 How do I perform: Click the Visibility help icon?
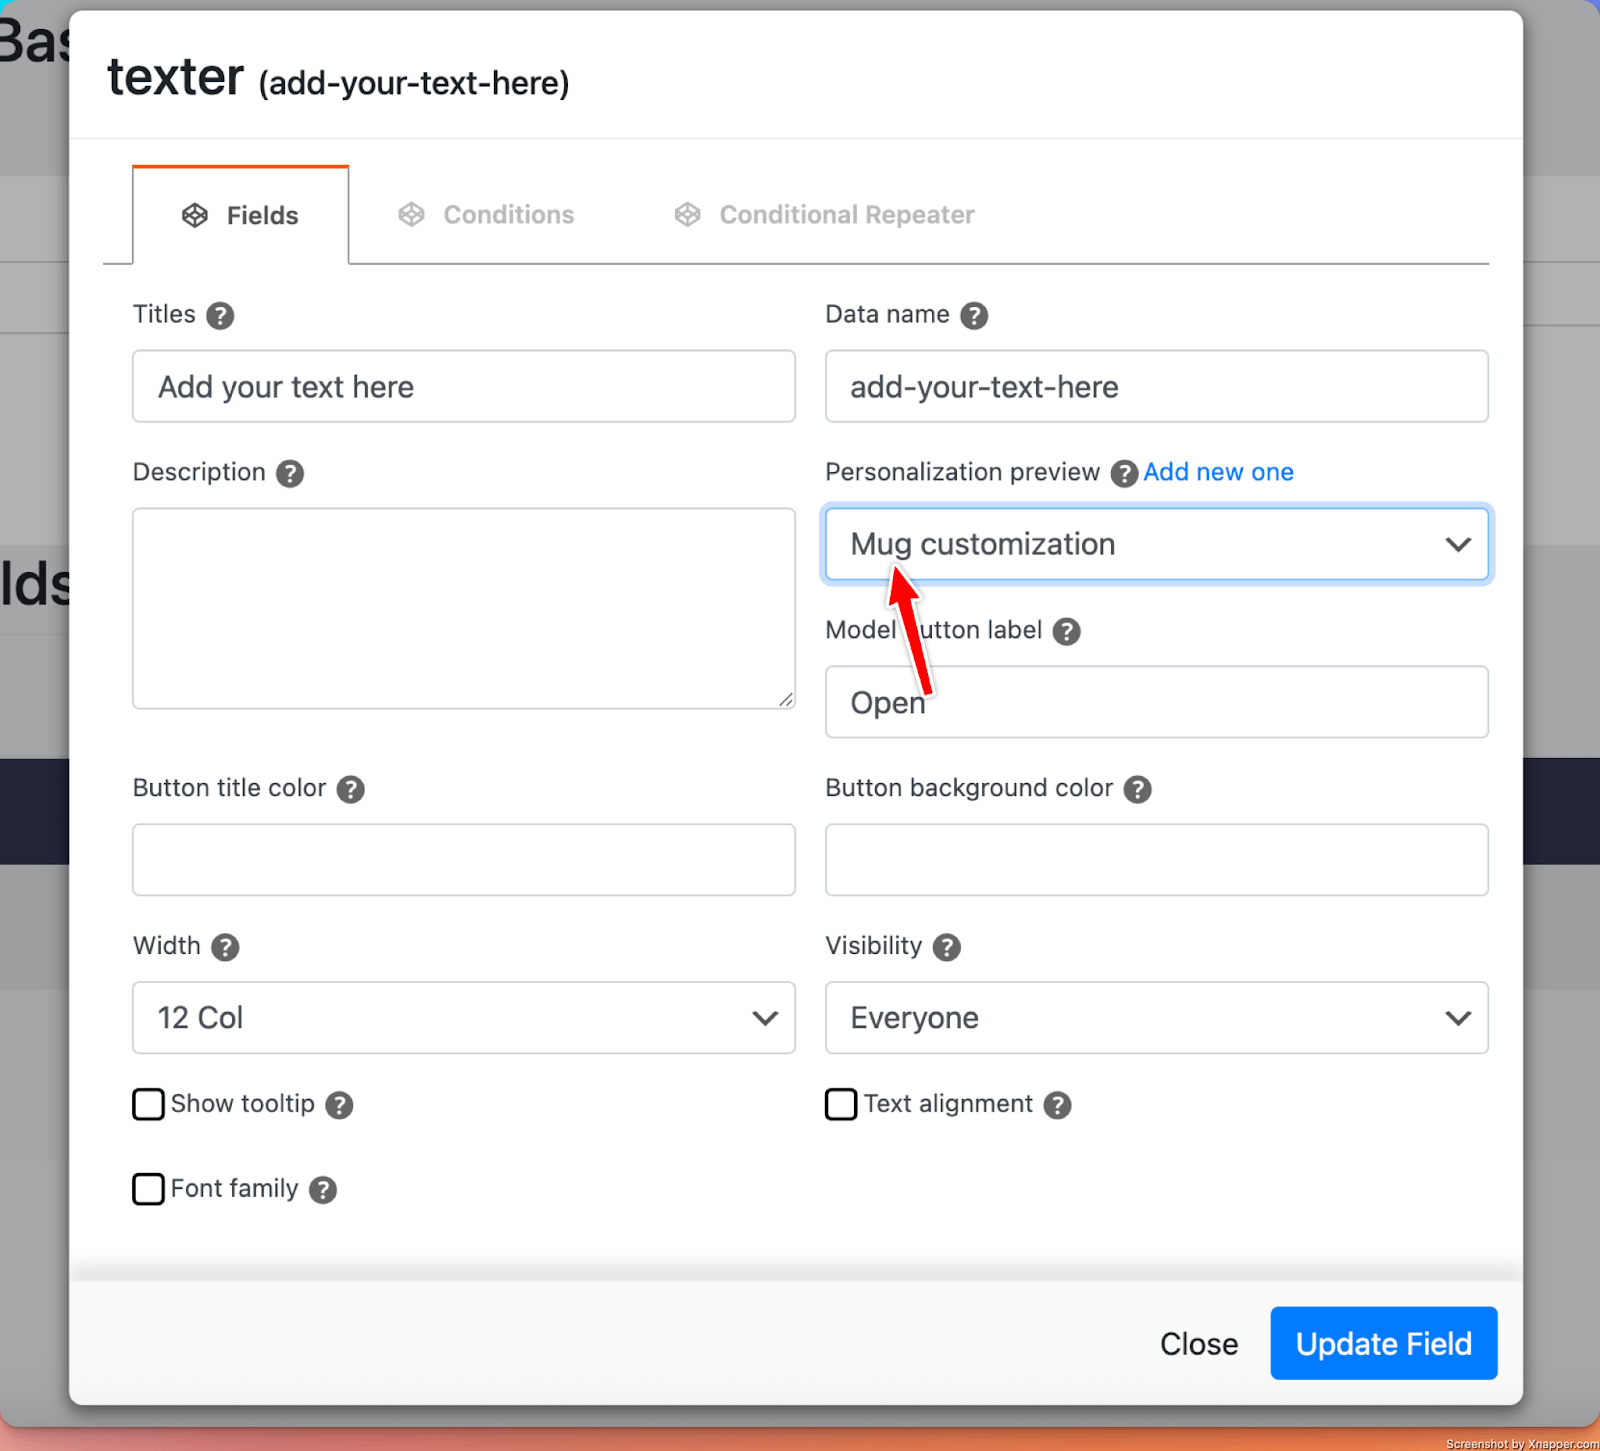point(946,947)
